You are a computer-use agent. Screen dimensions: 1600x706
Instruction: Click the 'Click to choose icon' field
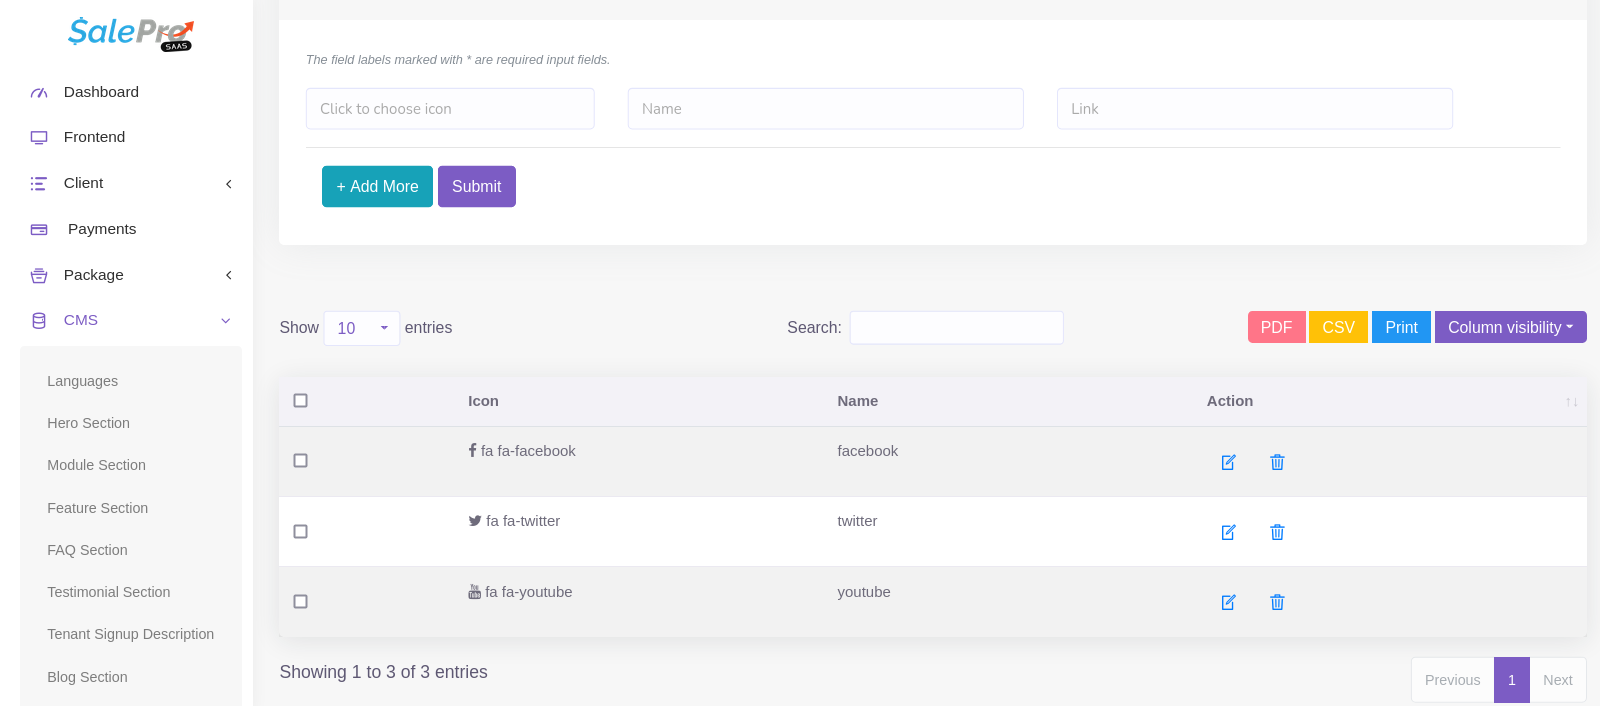pyautogui.click(x=450, y=109)
